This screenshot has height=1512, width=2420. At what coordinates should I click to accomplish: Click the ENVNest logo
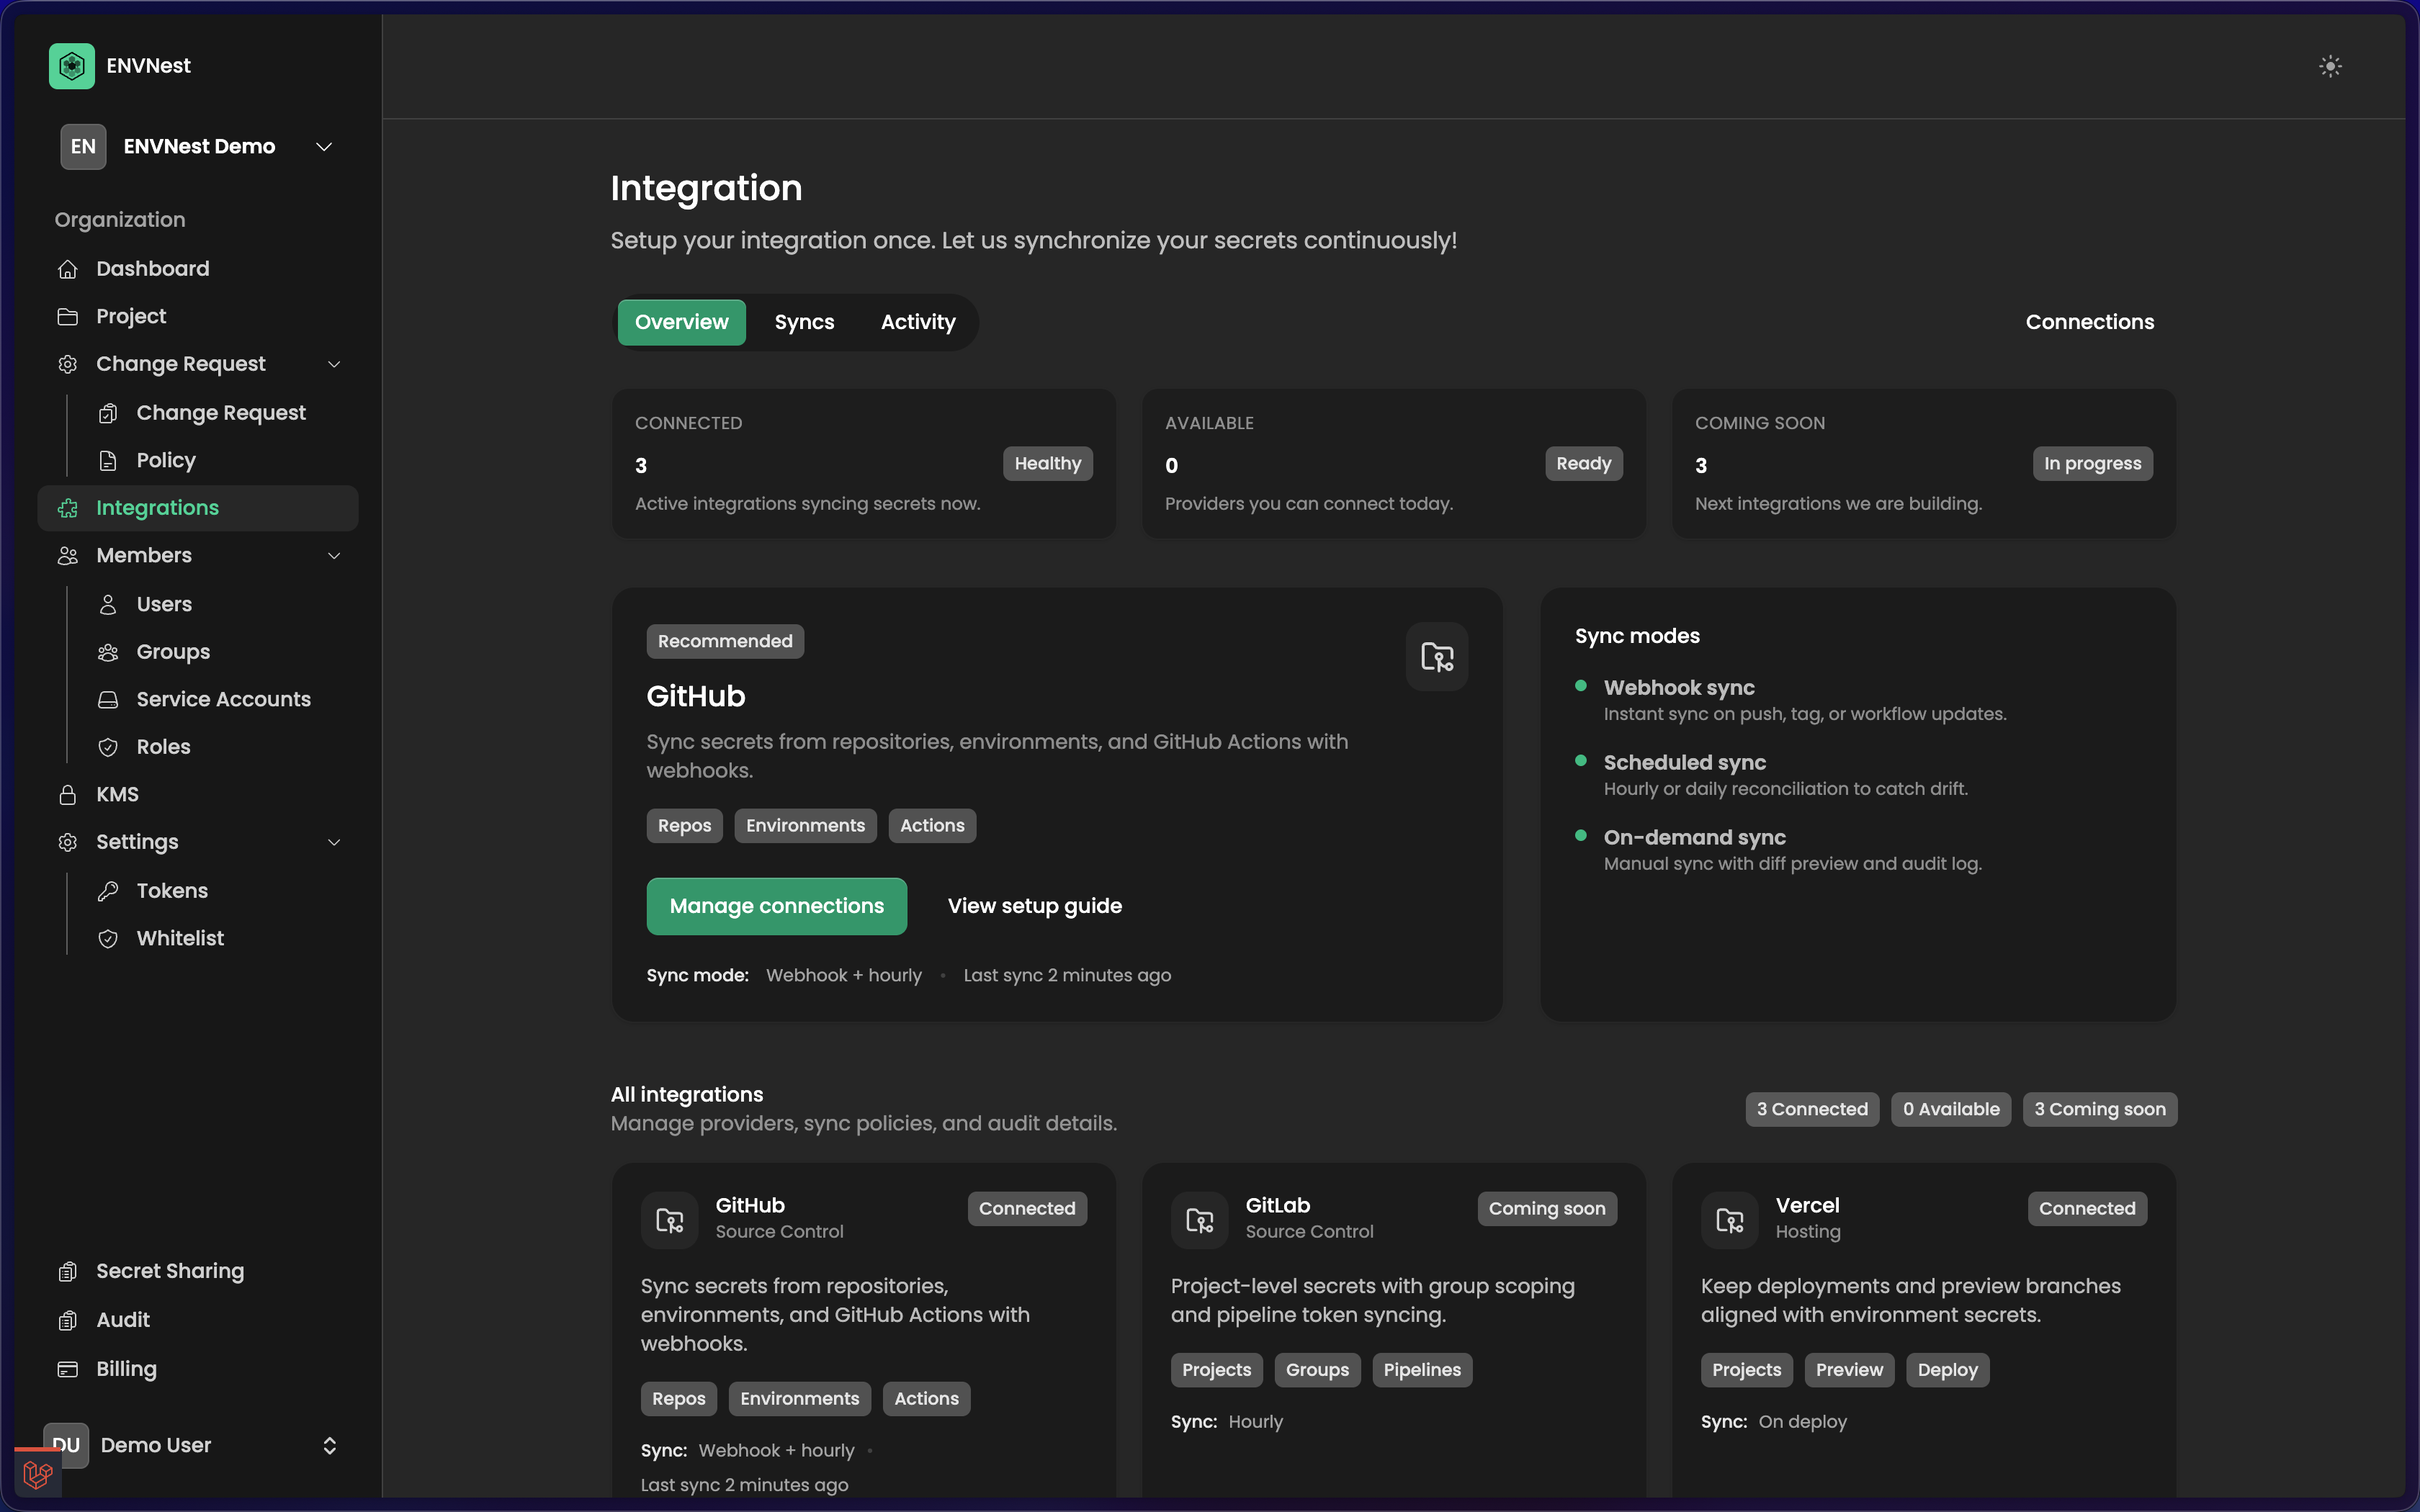tap(71, 66)
